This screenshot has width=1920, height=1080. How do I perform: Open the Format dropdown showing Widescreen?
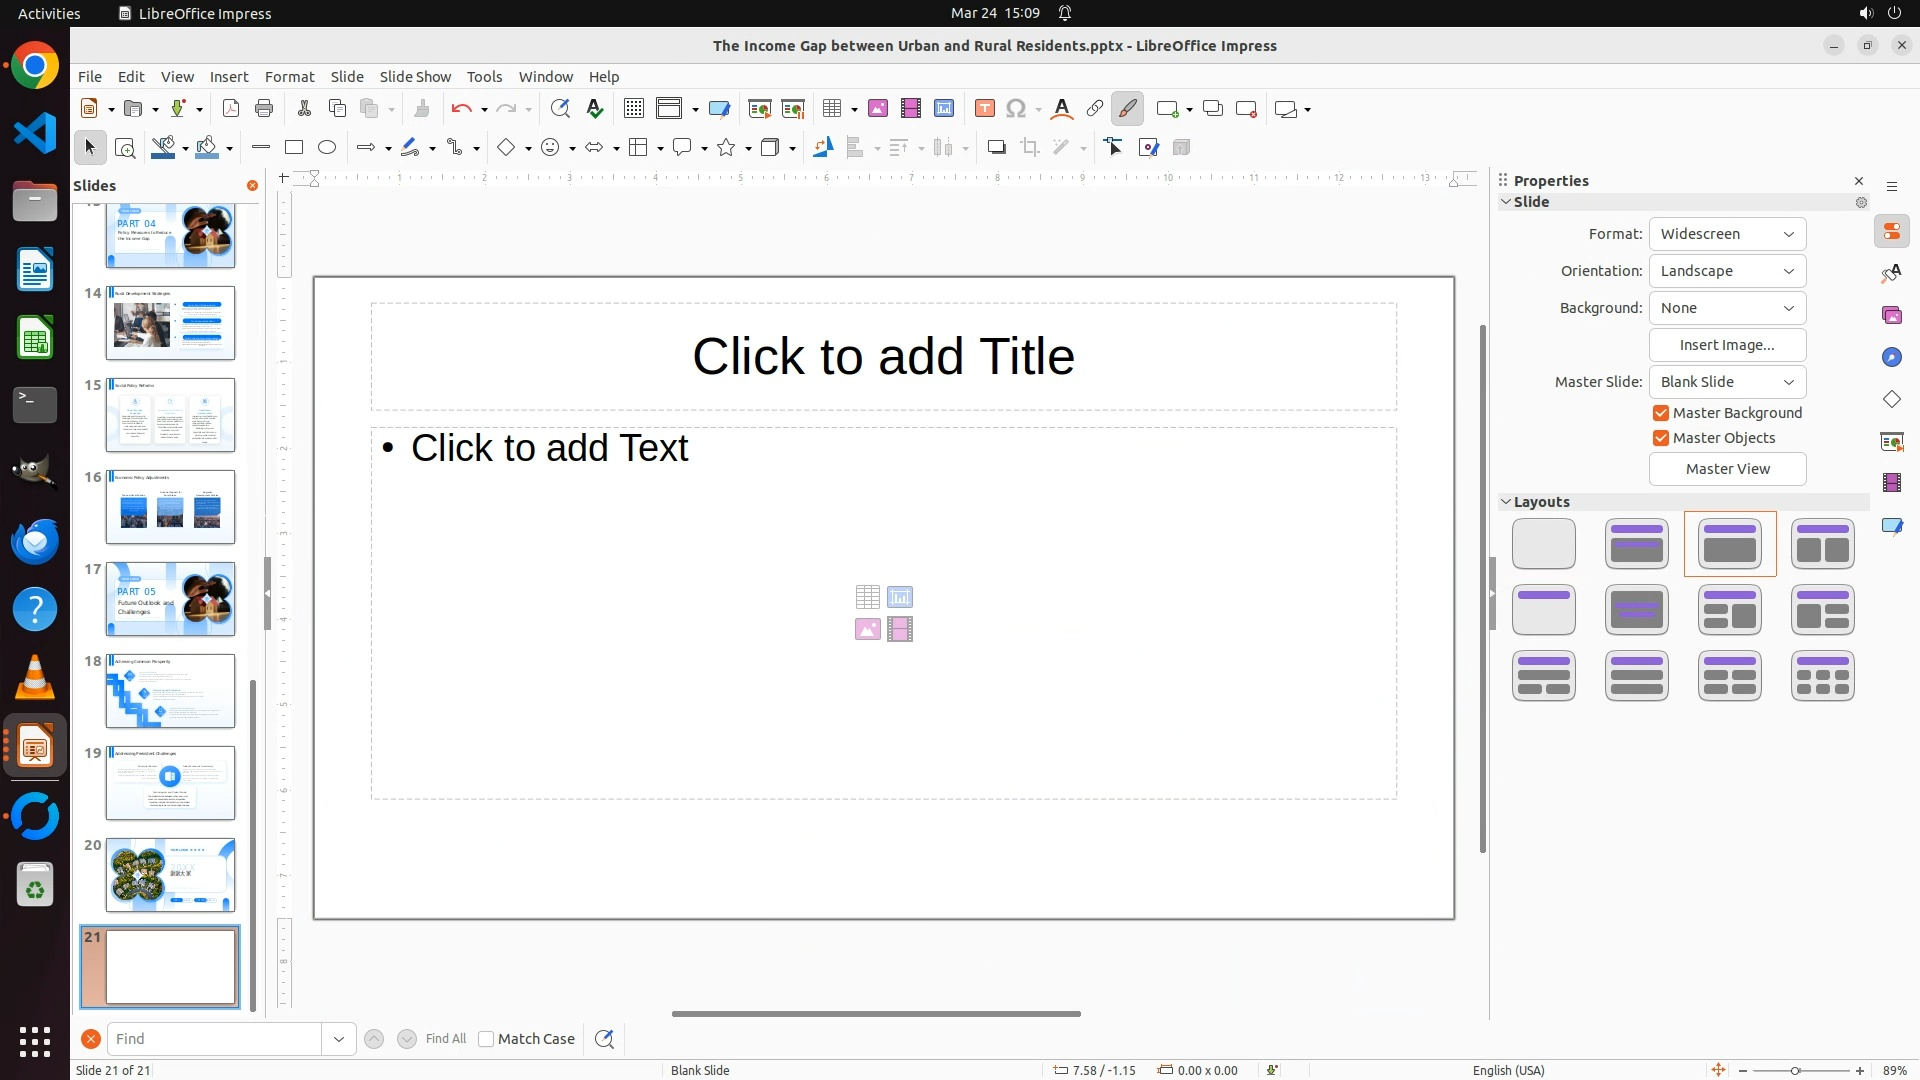(x=1727, y=234)
